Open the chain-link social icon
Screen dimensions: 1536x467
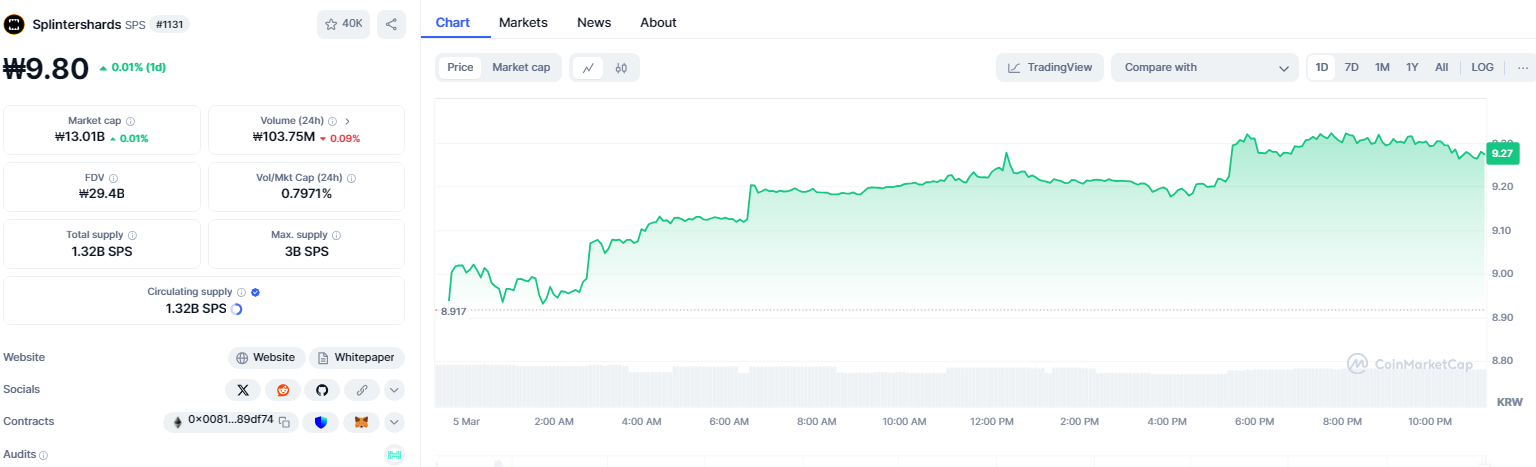(x=362, y=390)
